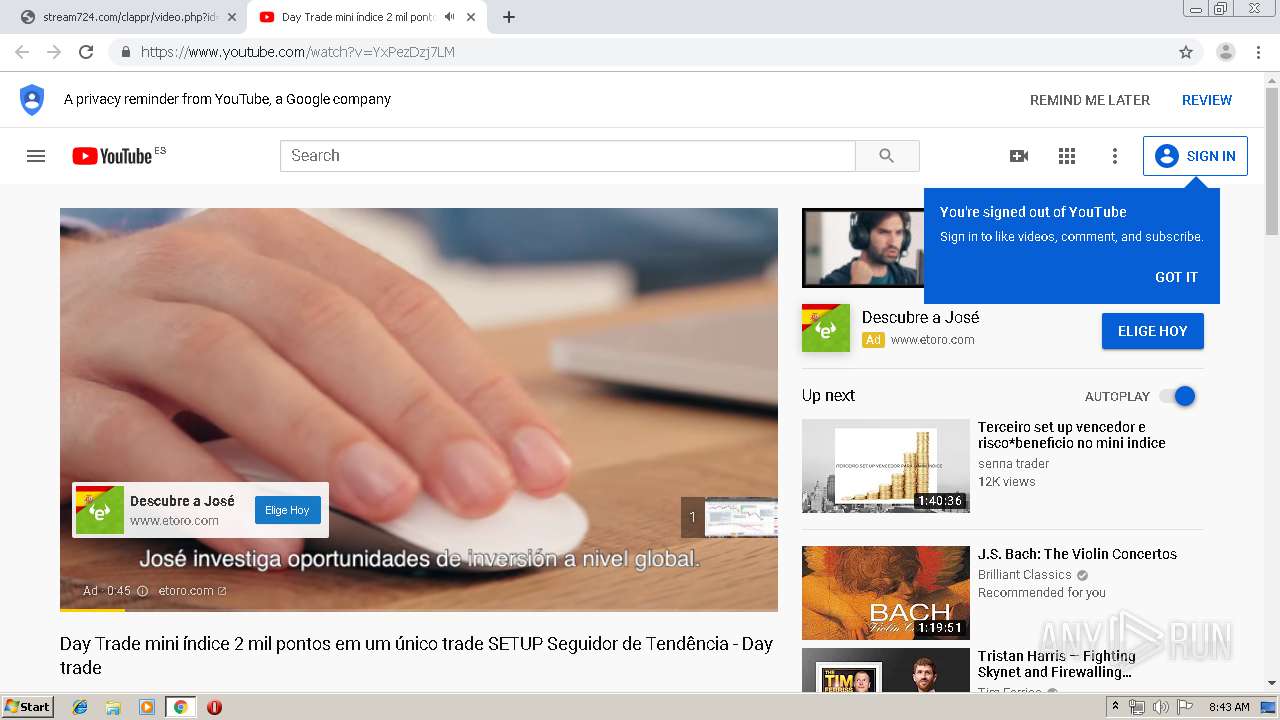Reload the page with the refresh icon
The image size is (1280, 720).
(x=86, y=52)
